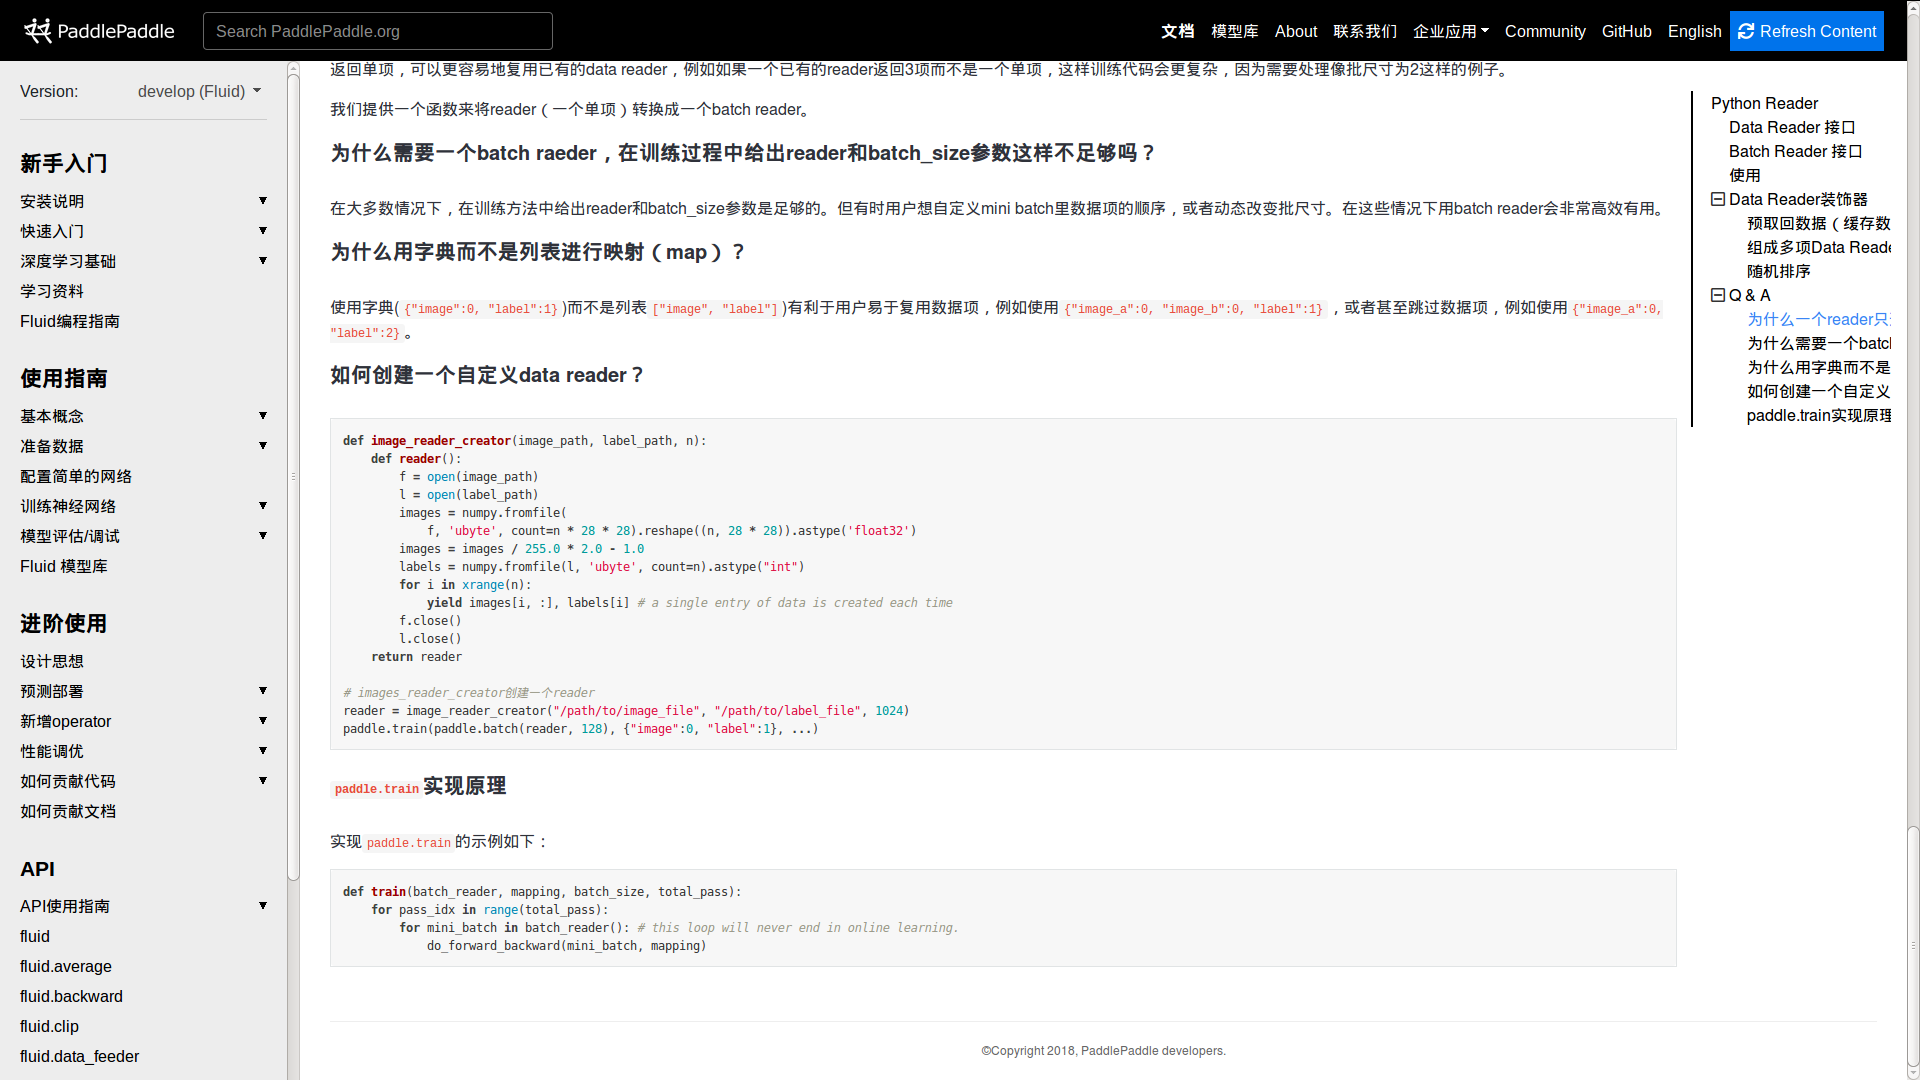Click the PaddlePaddle logo icon
1920x1080 pixels.
click(x=38, y=31)
